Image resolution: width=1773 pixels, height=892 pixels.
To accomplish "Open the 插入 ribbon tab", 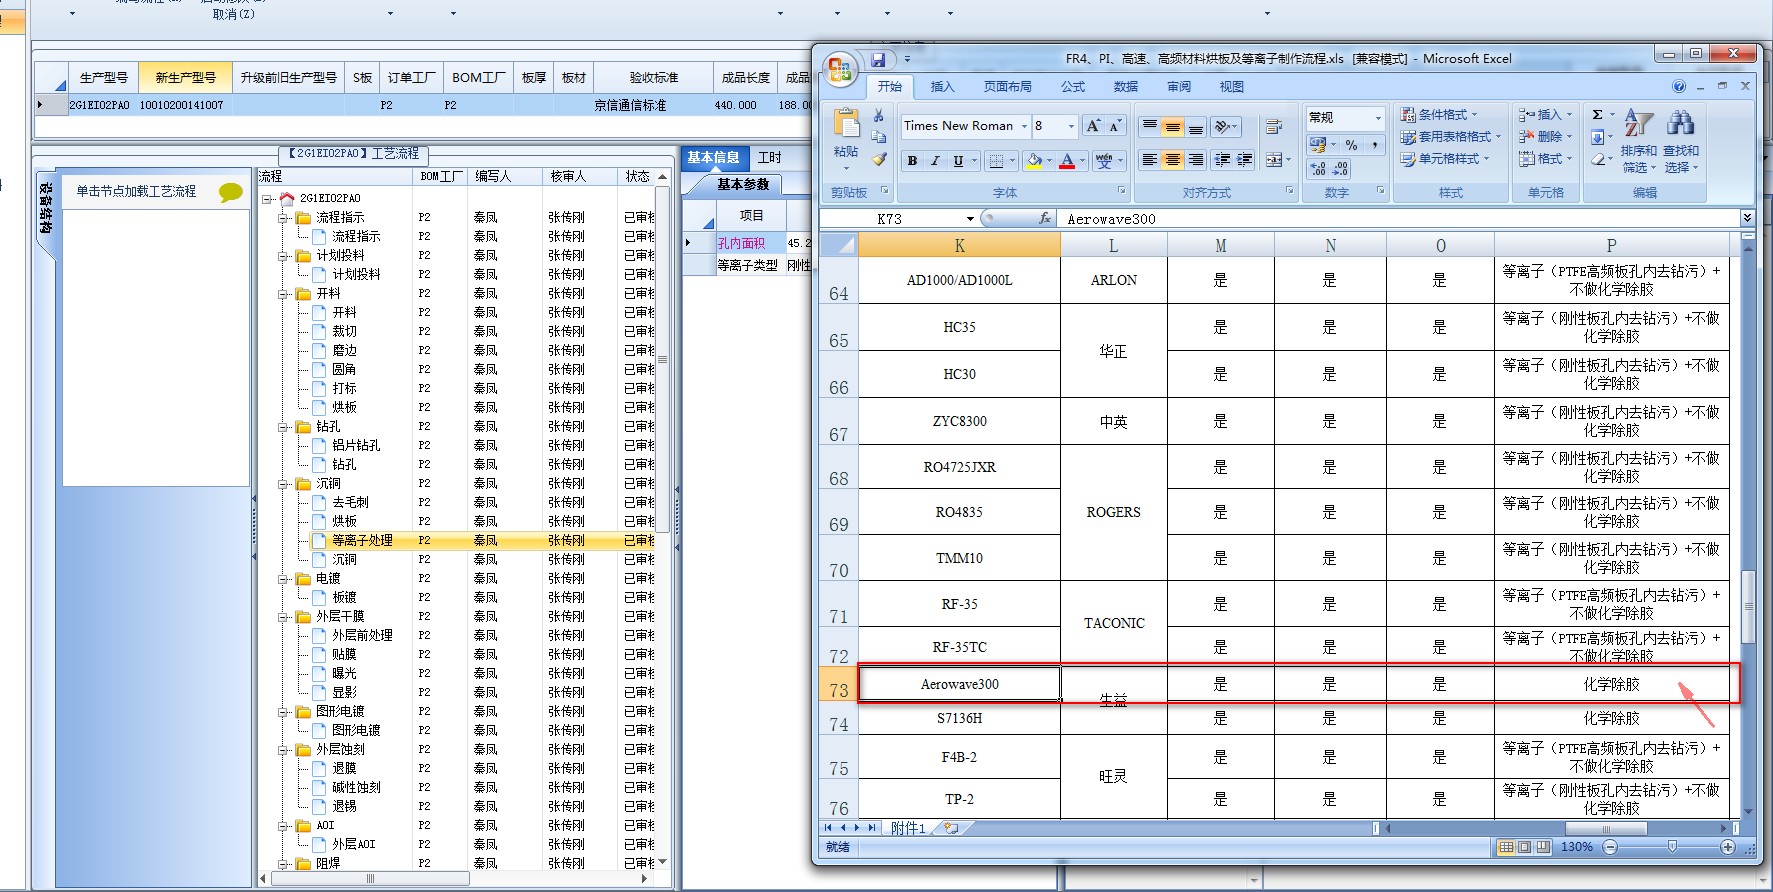I will (x=942, y=87).
